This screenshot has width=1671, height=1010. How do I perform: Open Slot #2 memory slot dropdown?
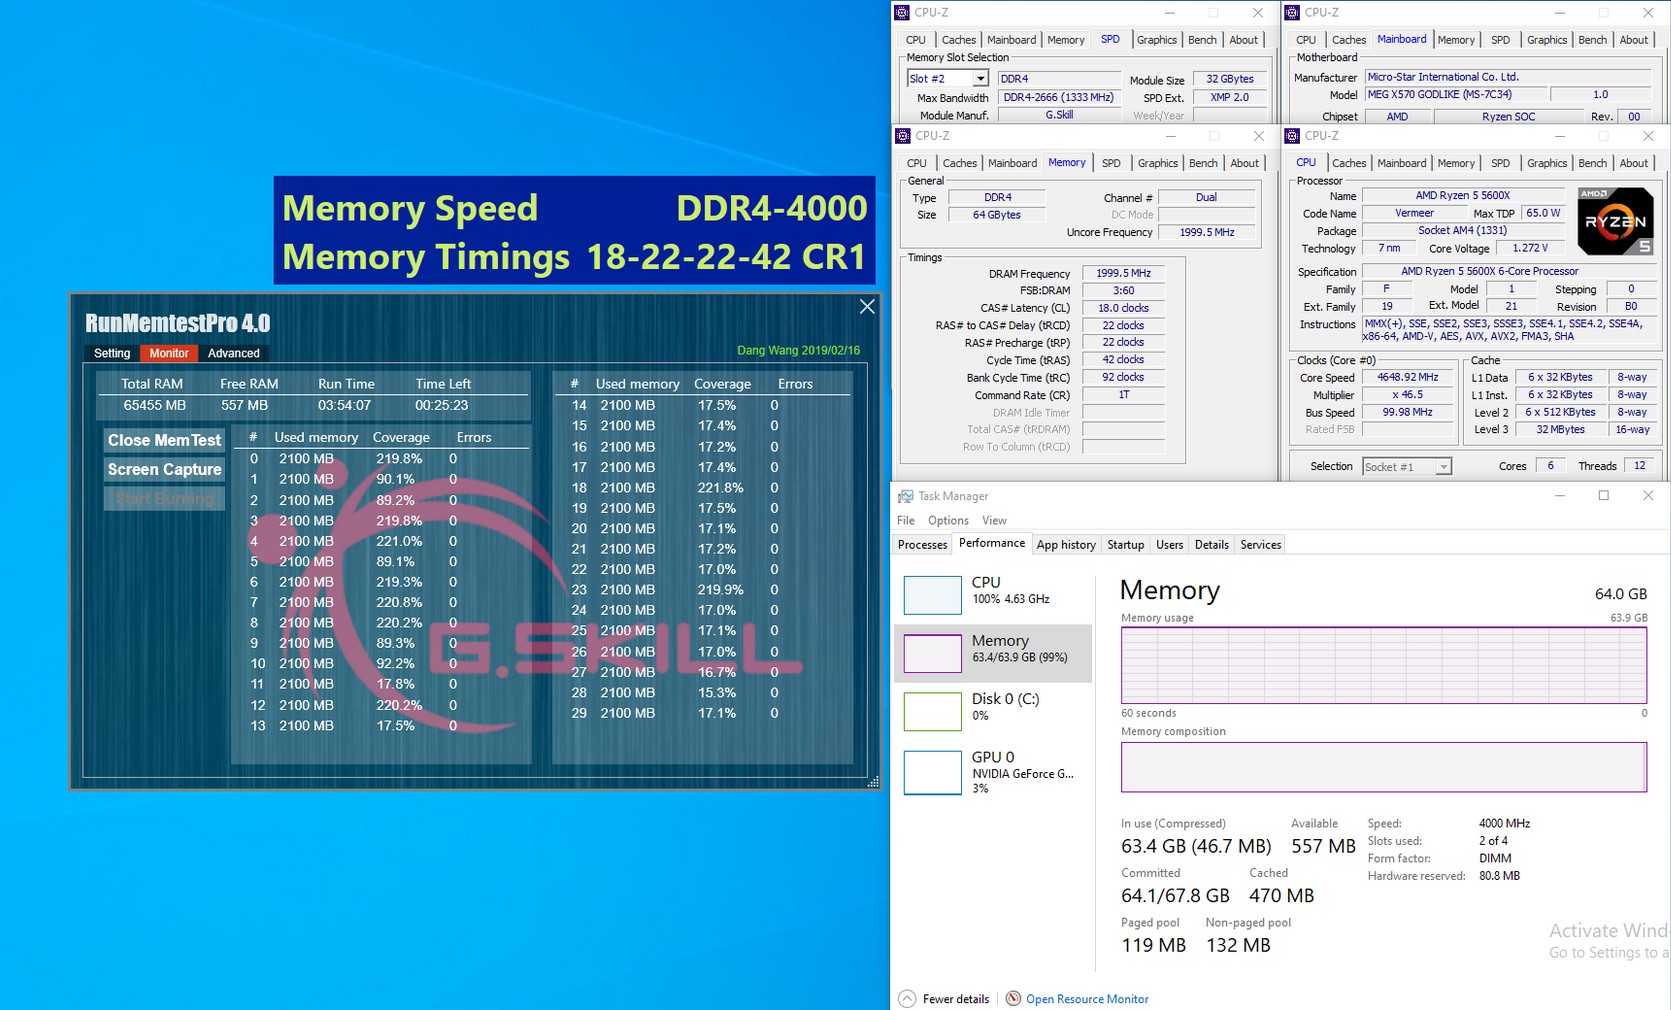(980, 79)
